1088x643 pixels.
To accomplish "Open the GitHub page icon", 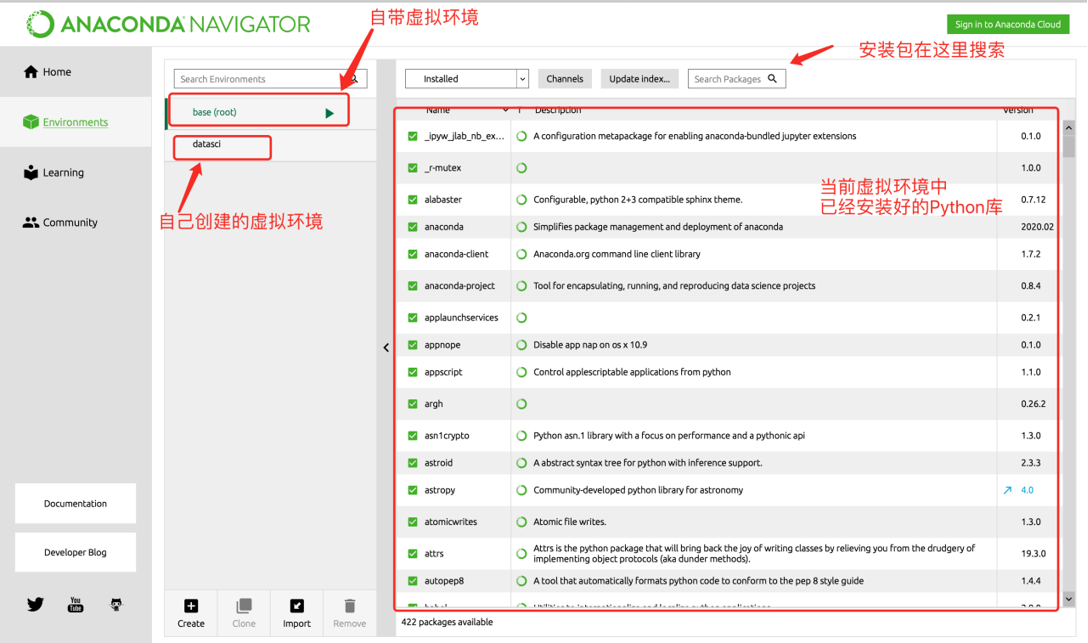I will point(116,605).
